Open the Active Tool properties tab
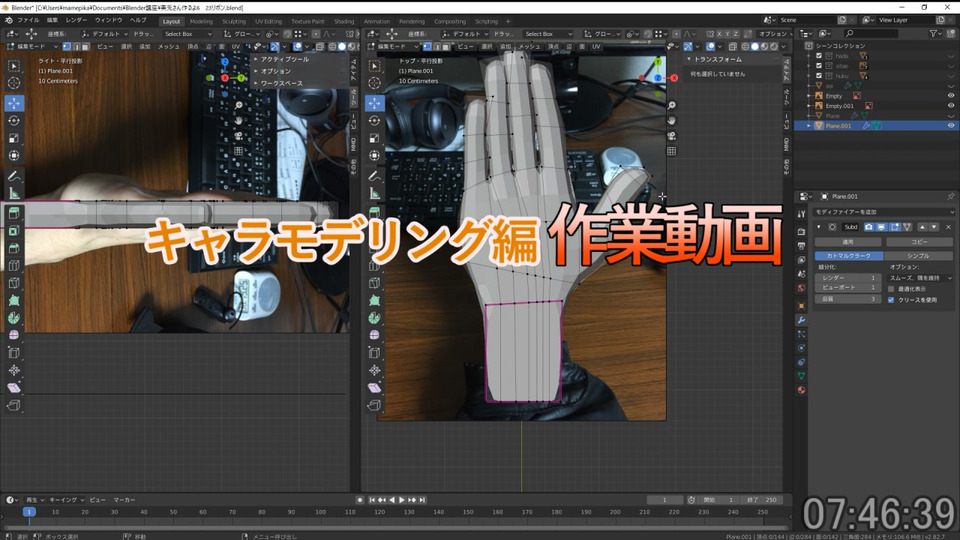Viewport: 960px width, 540px height. (x=801, y=214)
